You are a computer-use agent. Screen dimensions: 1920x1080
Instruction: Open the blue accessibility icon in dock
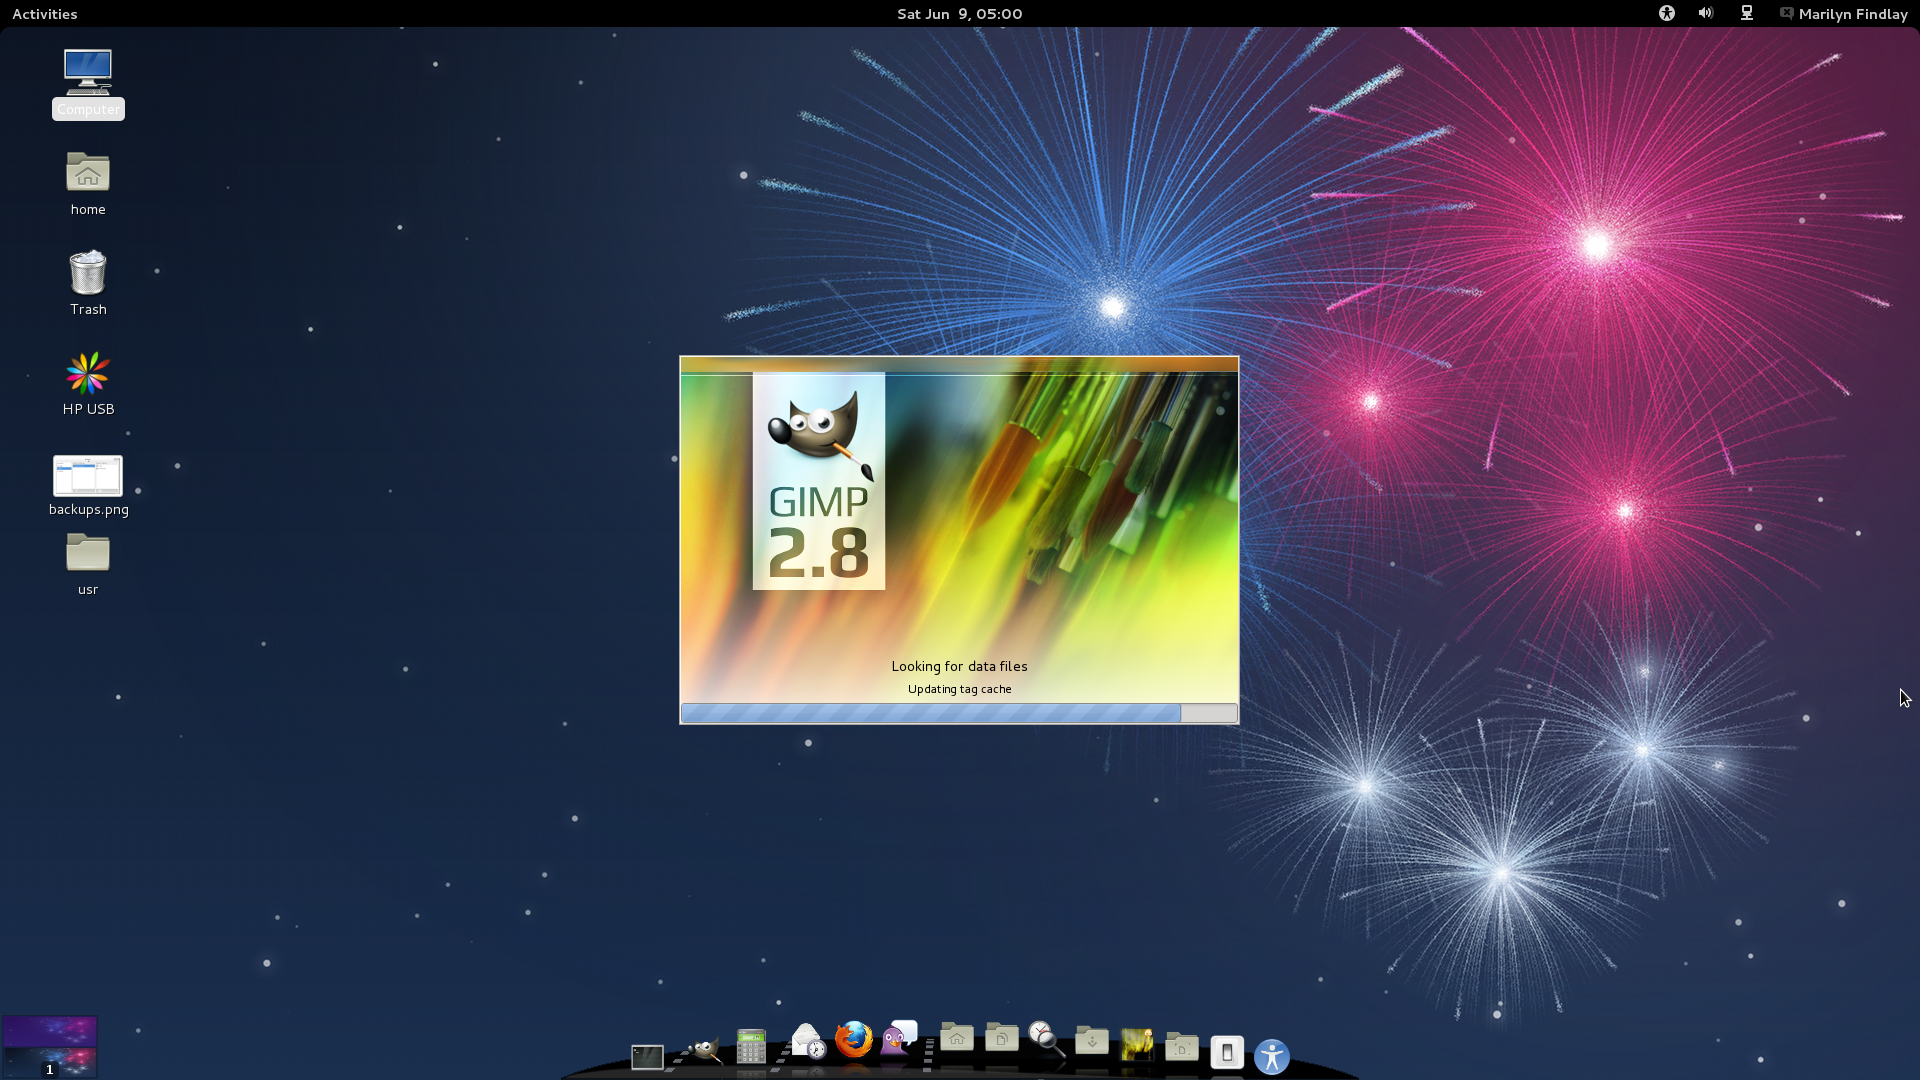[1272, 1057]
